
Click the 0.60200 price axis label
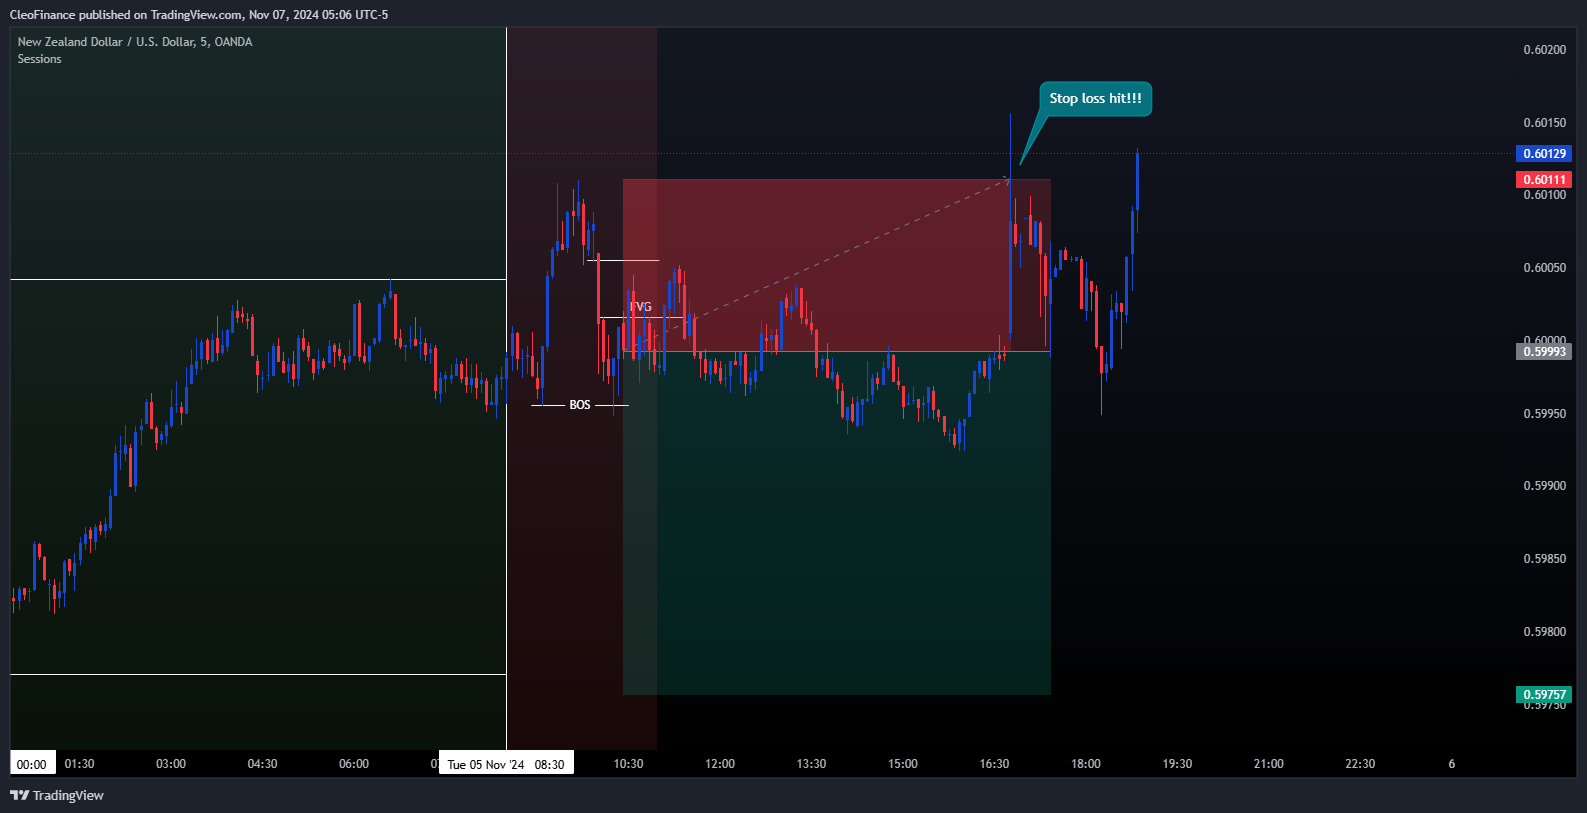point(1544,50)
